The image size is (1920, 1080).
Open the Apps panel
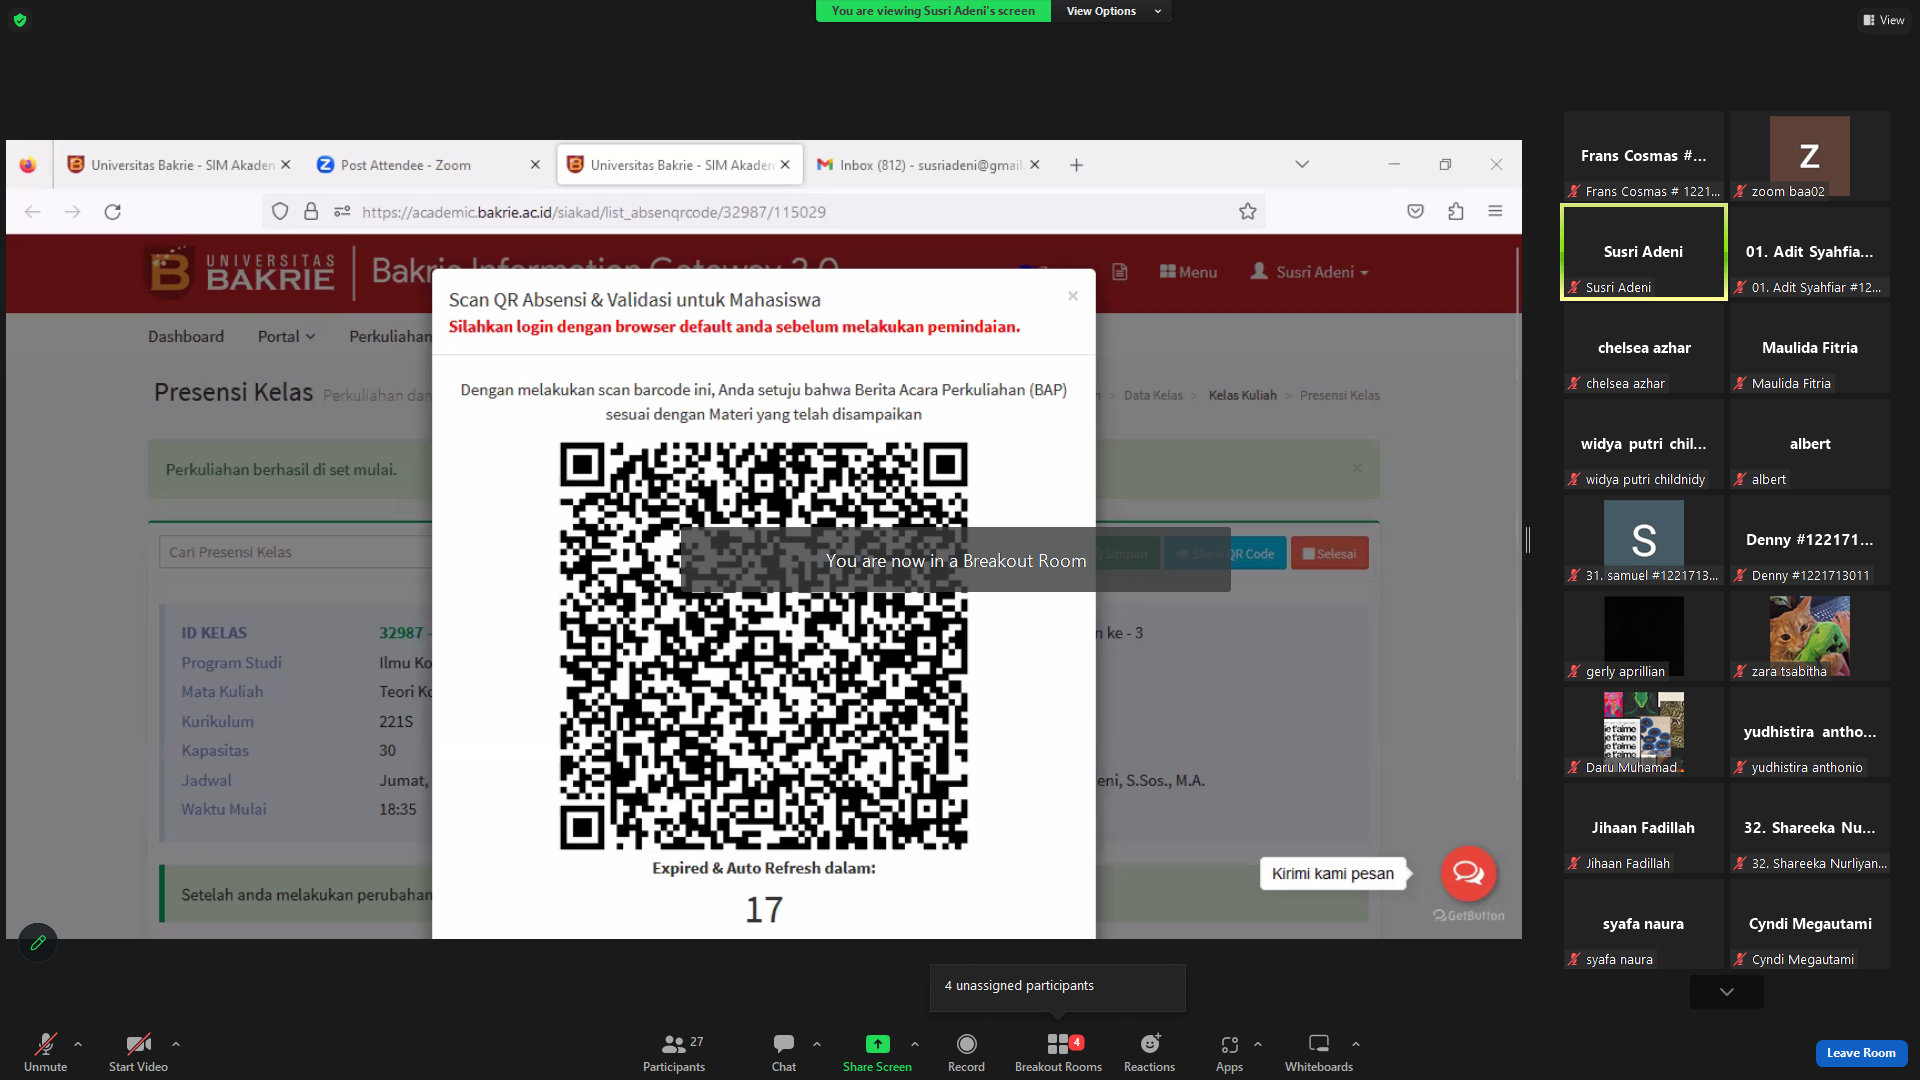click(x=1229, y=1052)
